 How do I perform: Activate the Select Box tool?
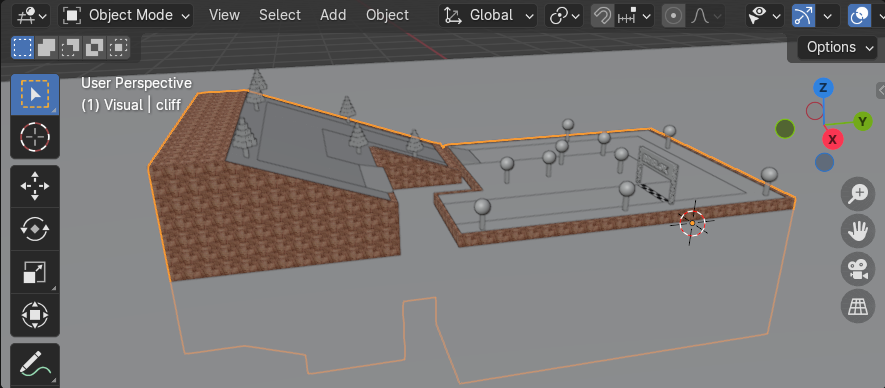35,94
